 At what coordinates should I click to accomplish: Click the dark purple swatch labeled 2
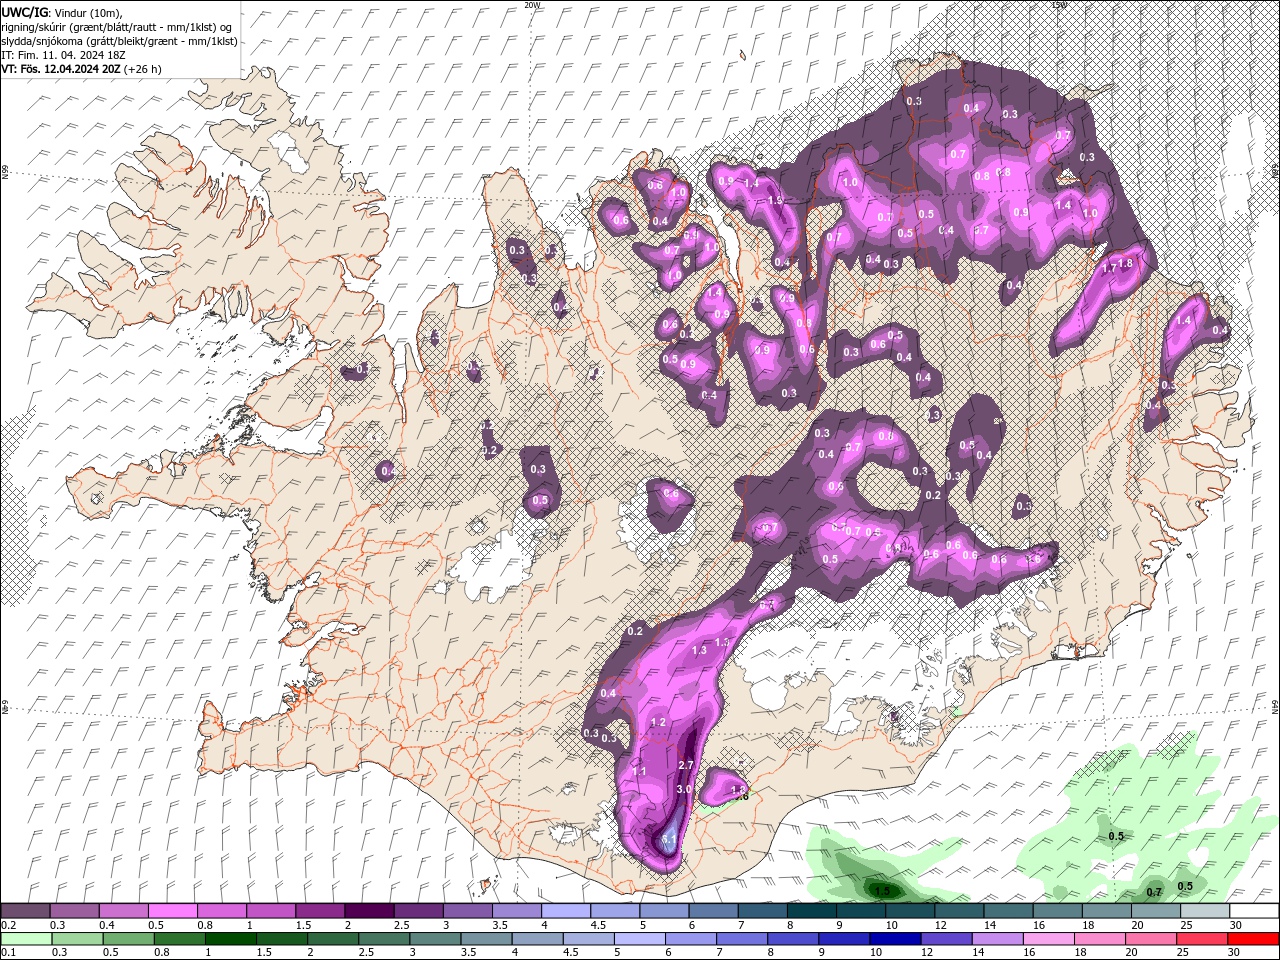click(x=369, y=911)
